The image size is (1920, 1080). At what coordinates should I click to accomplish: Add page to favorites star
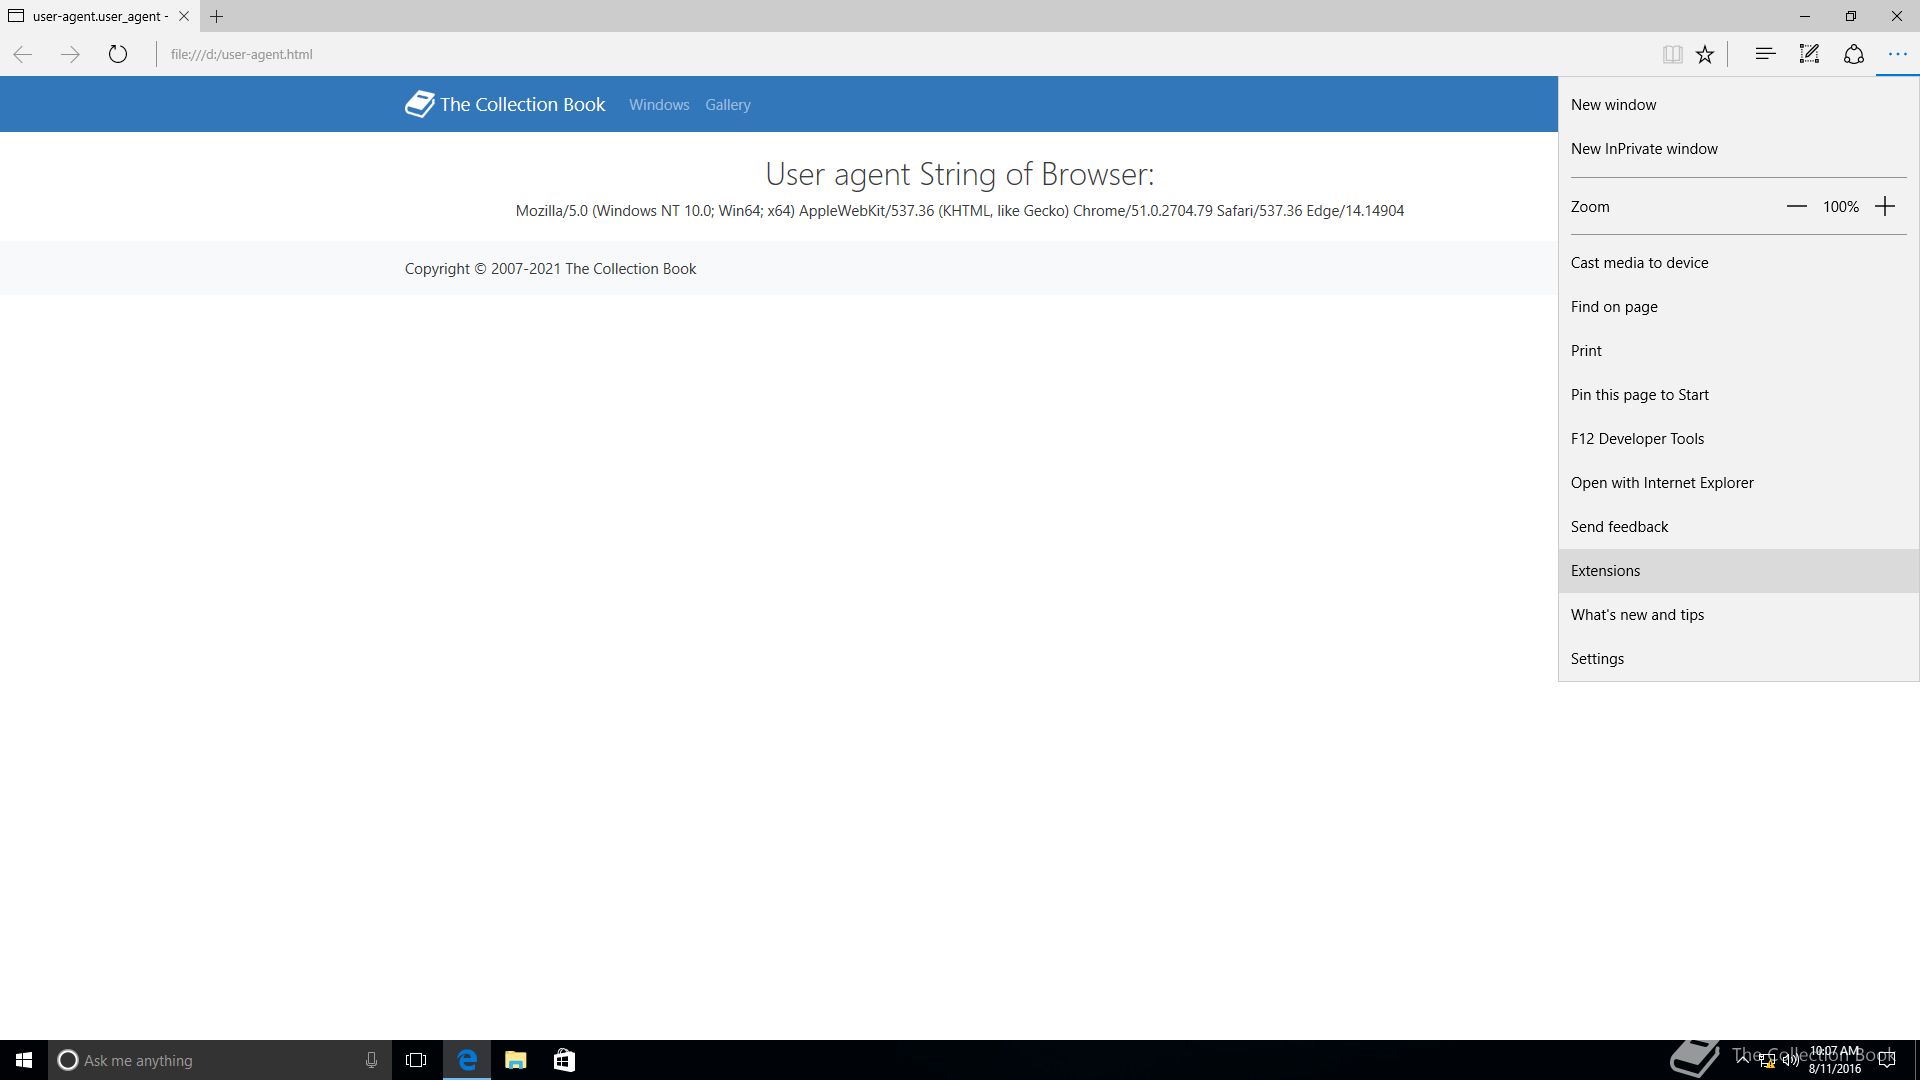click(1705, 54)
